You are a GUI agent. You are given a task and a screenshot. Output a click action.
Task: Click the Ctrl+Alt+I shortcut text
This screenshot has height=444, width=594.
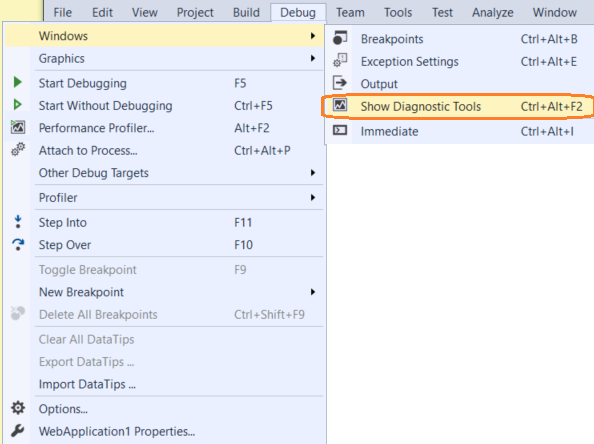547,131
